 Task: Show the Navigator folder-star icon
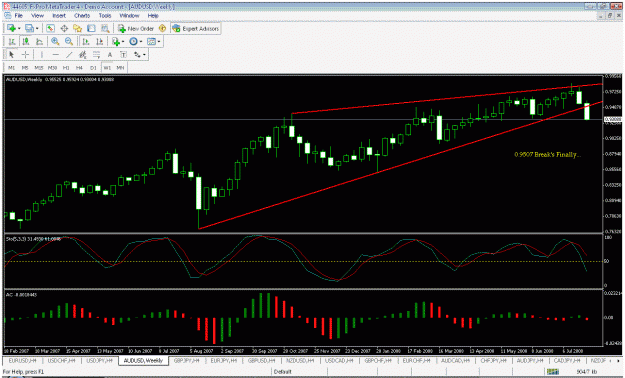coord(77,28)
